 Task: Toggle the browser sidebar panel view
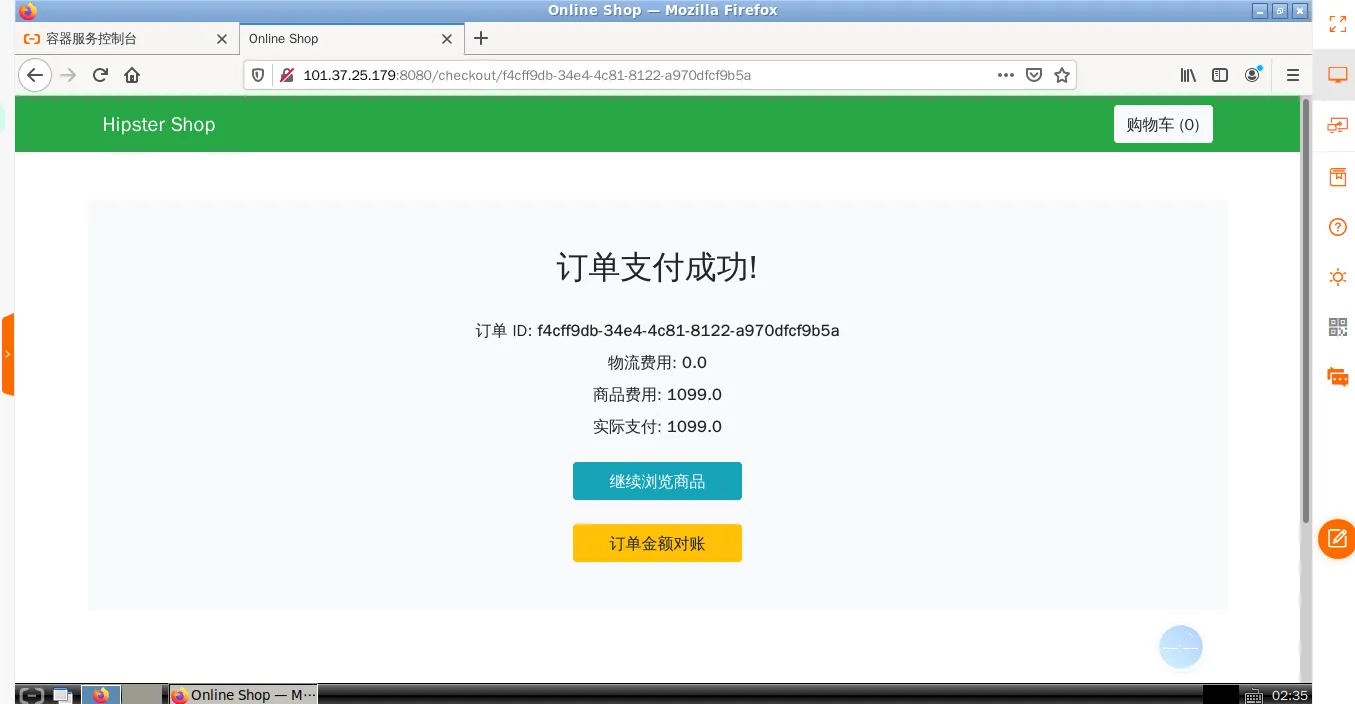(1219, 75)
